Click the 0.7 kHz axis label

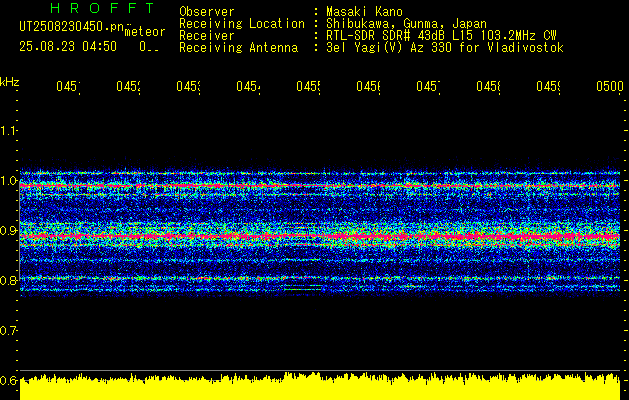(x=8, y=330)
